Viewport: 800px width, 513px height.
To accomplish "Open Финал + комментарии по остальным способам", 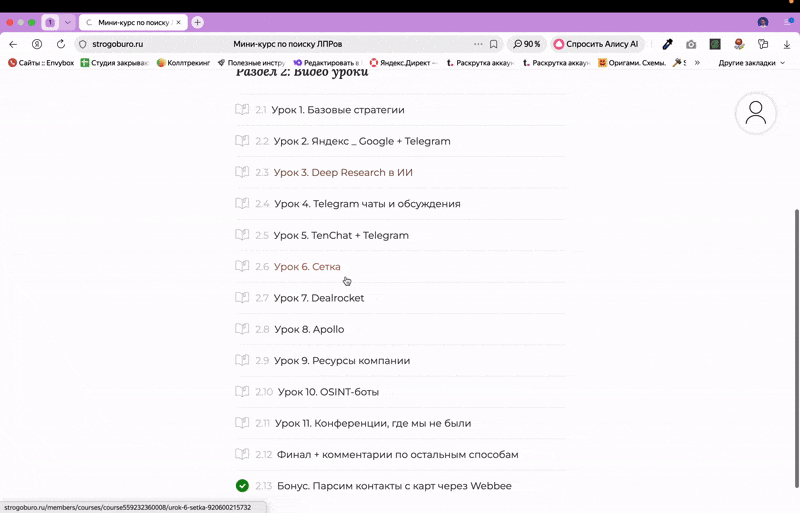I will pyautogui.click(x=397, y=455).
